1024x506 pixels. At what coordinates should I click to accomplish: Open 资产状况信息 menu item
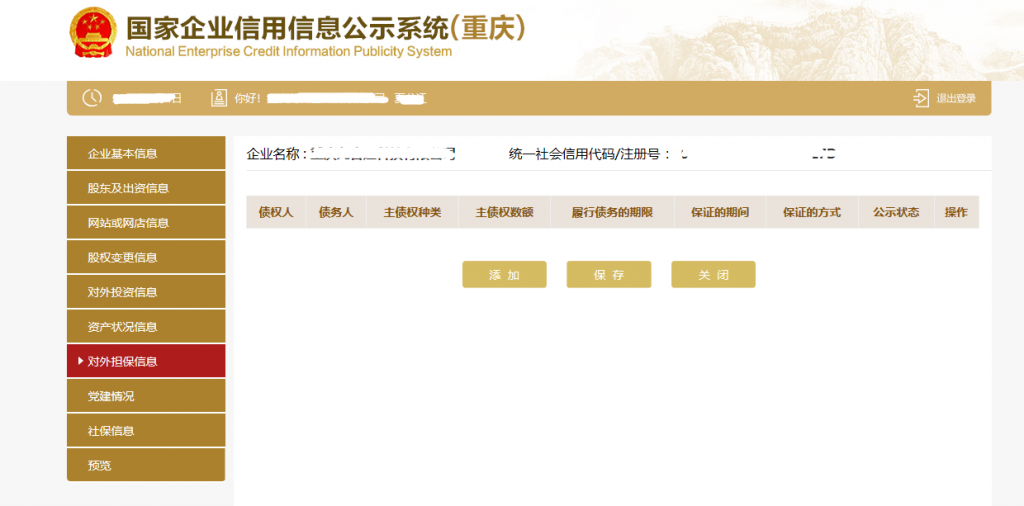coord(146,326)
